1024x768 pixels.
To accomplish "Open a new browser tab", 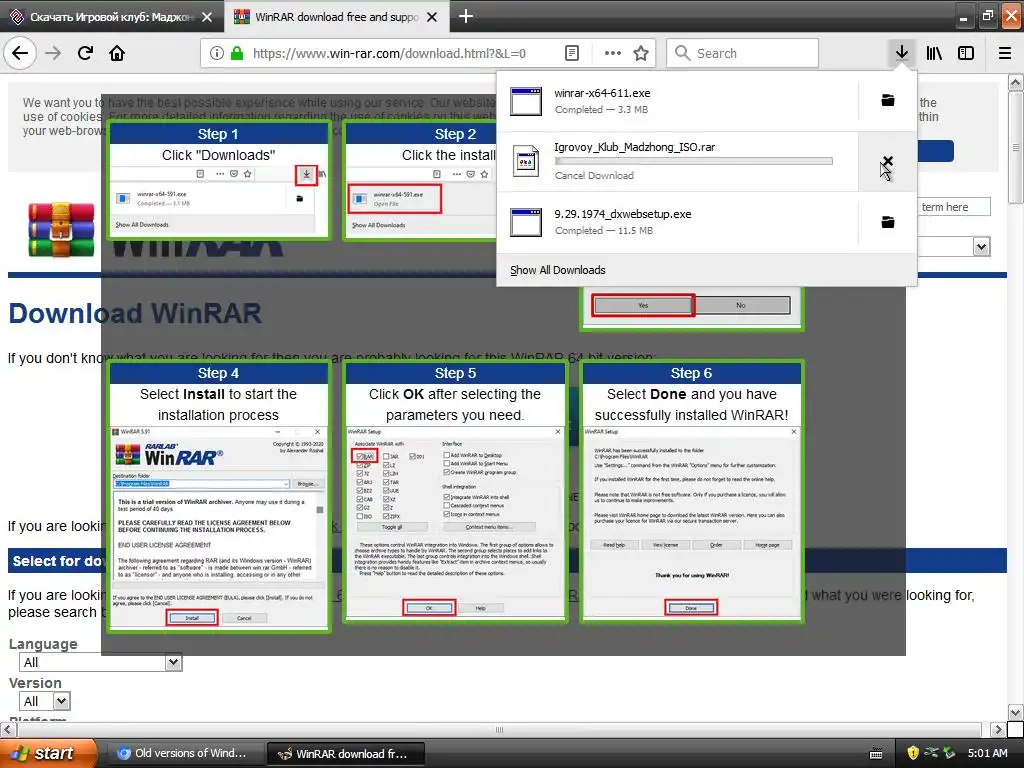I will point(466,16).
